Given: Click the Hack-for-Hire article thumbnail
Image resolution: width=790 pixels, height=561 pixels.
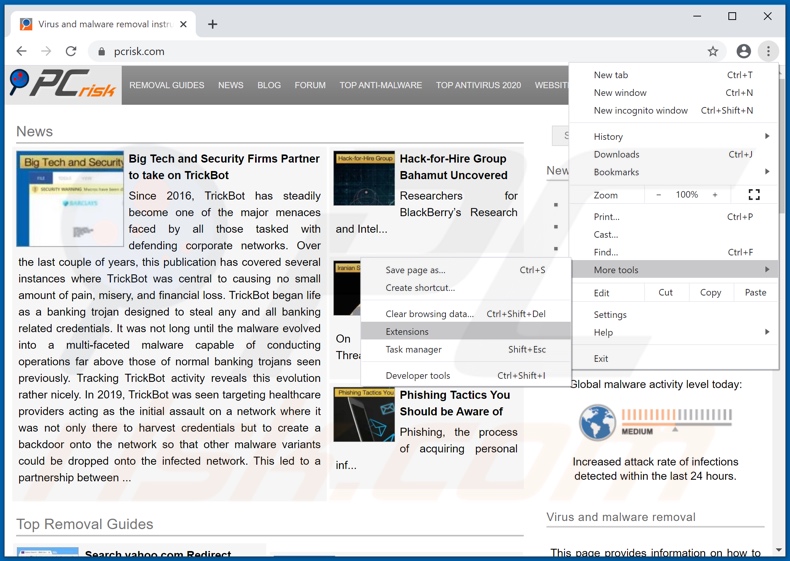Looking at the screenshot, I should point(364,178).
